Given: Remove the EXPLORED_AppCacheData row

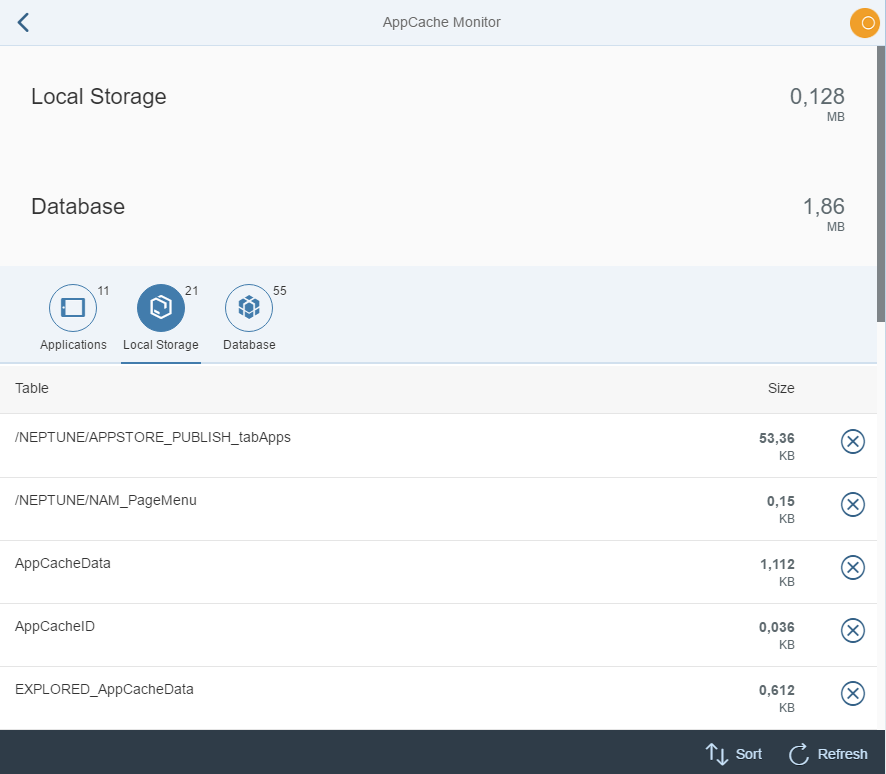Looking at the screenshot, I should point(852,693).
